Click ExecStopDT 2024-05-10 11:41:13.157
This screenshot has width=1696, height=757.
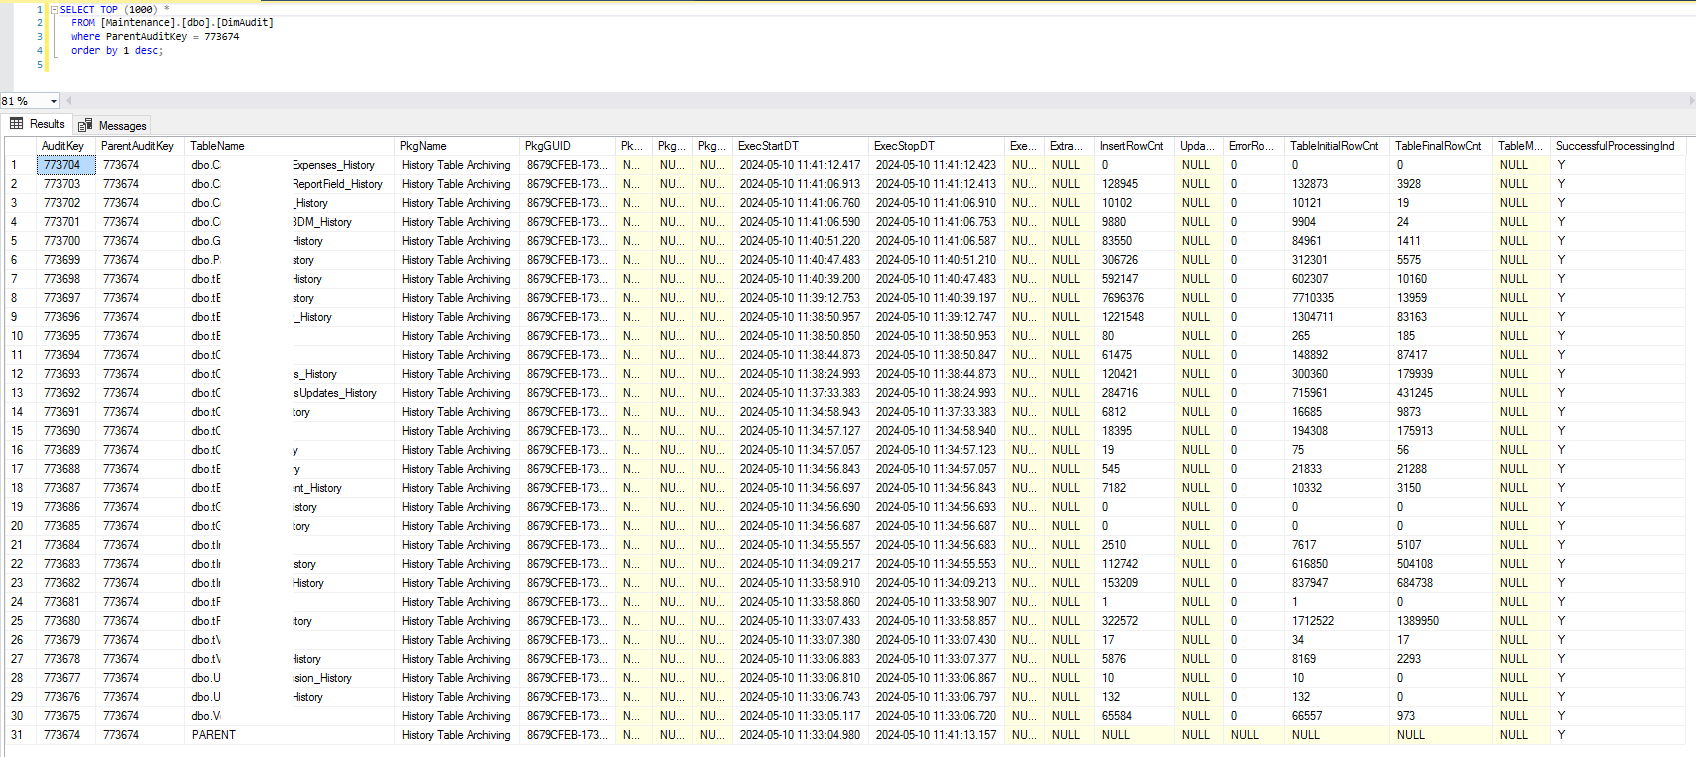936,735
